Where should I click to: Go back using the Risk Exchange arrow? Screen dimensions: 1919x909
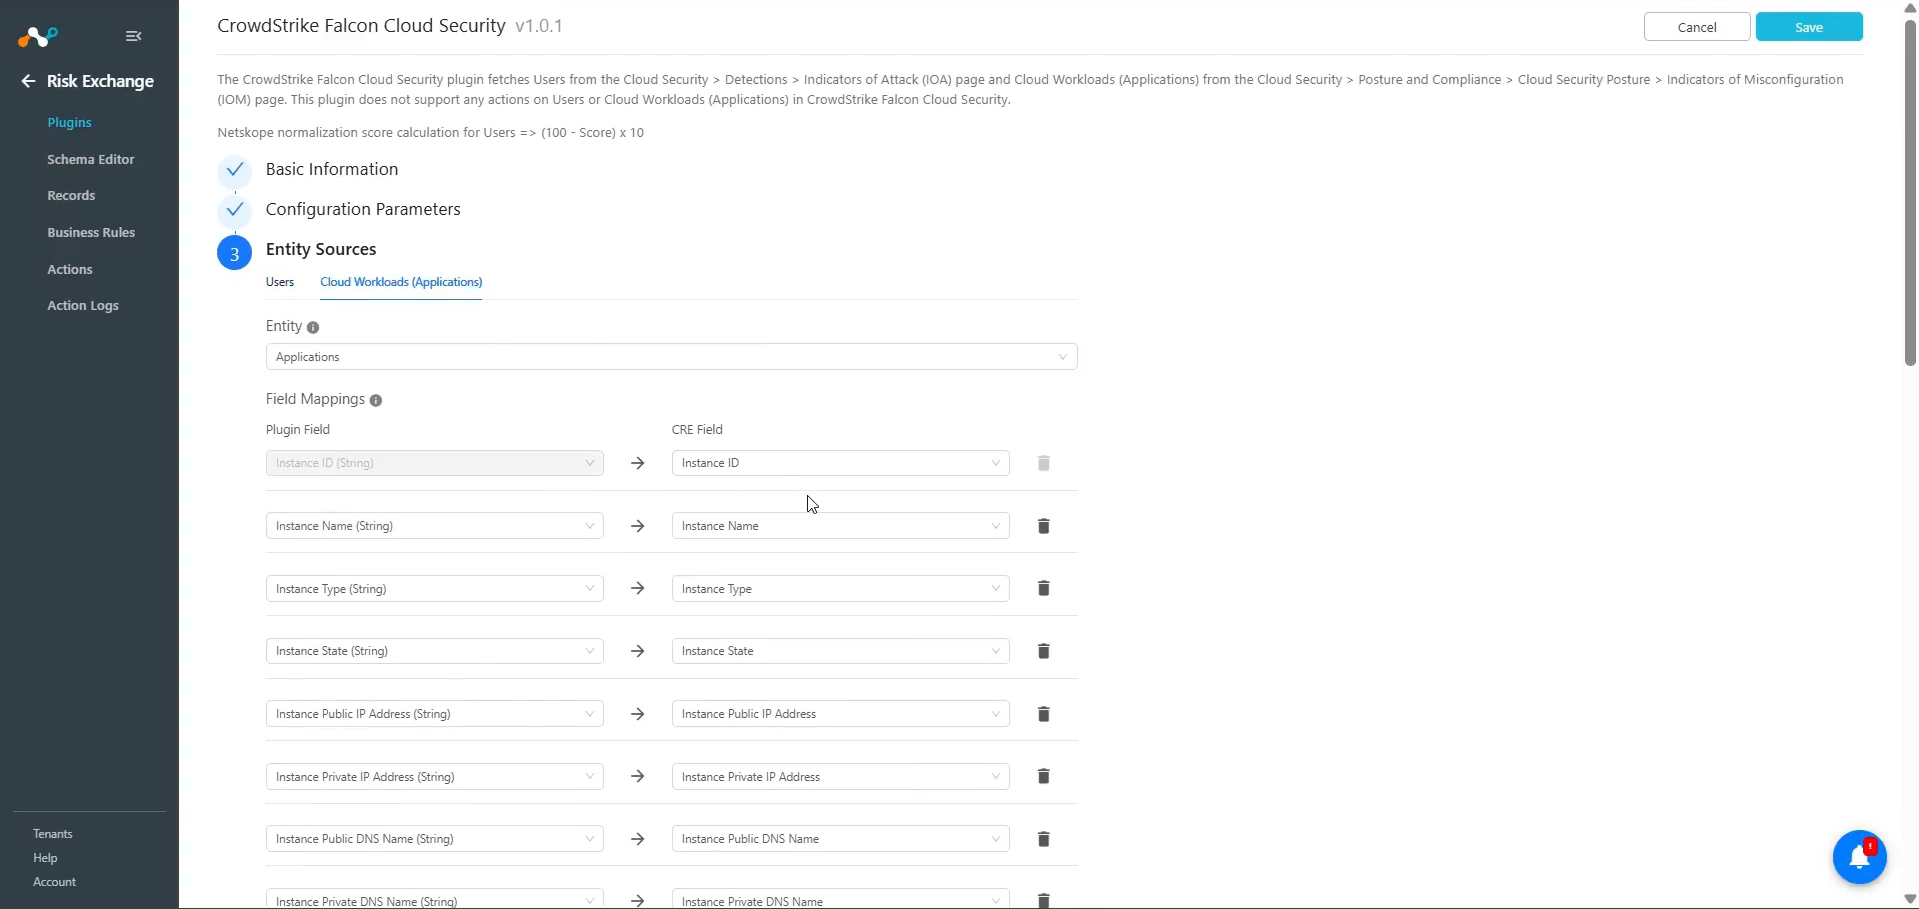28,81
